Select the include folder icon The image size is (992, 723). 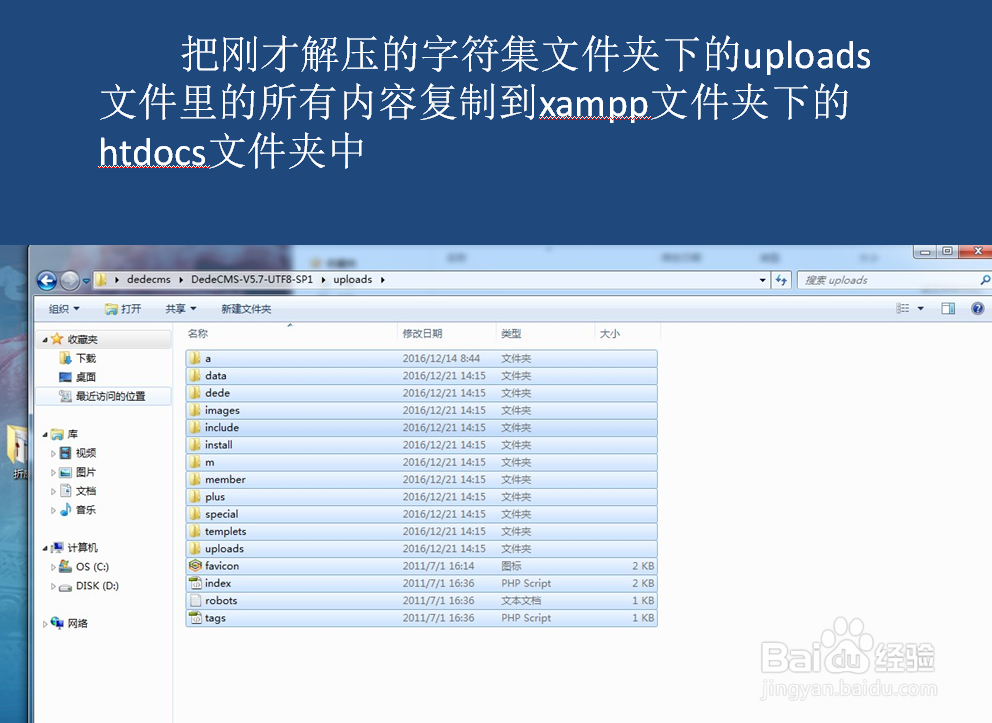point(195,427)
